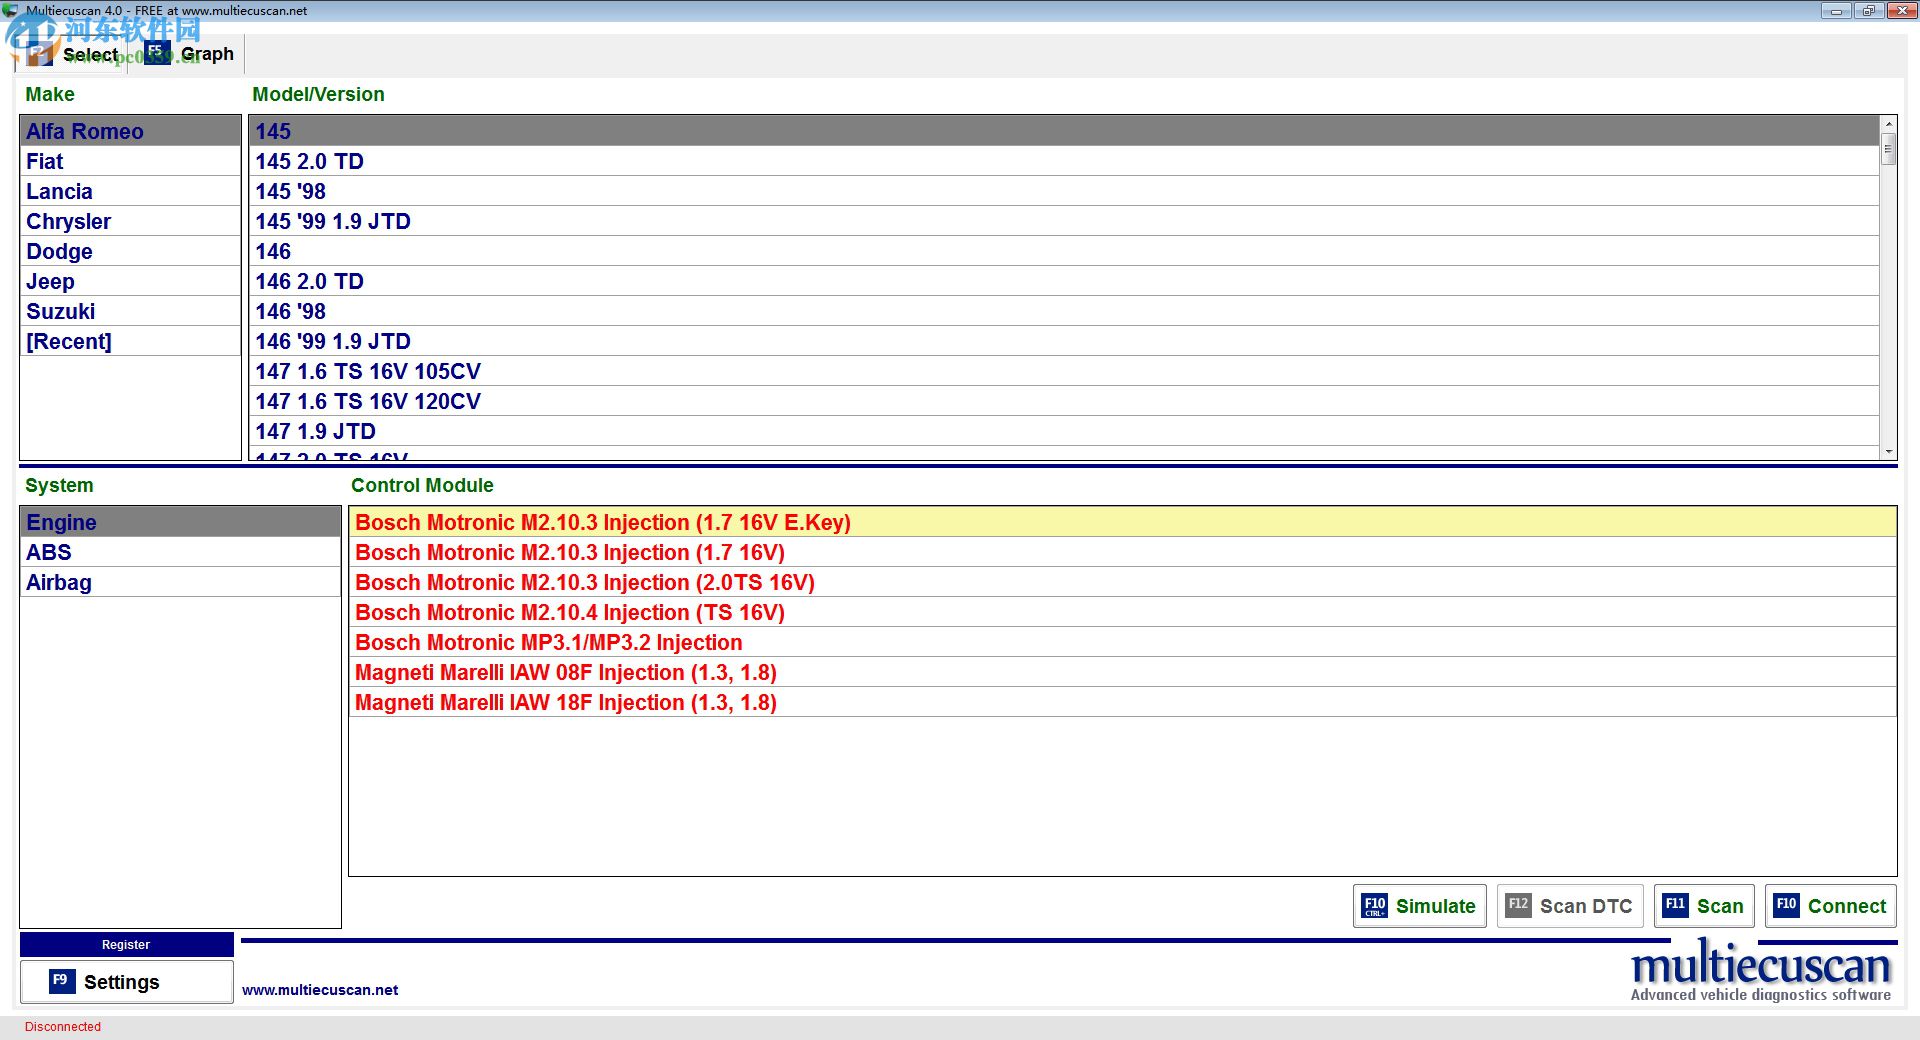
Task: Pick Chrysler from the Make list
Action: click(x=131, y=221)
